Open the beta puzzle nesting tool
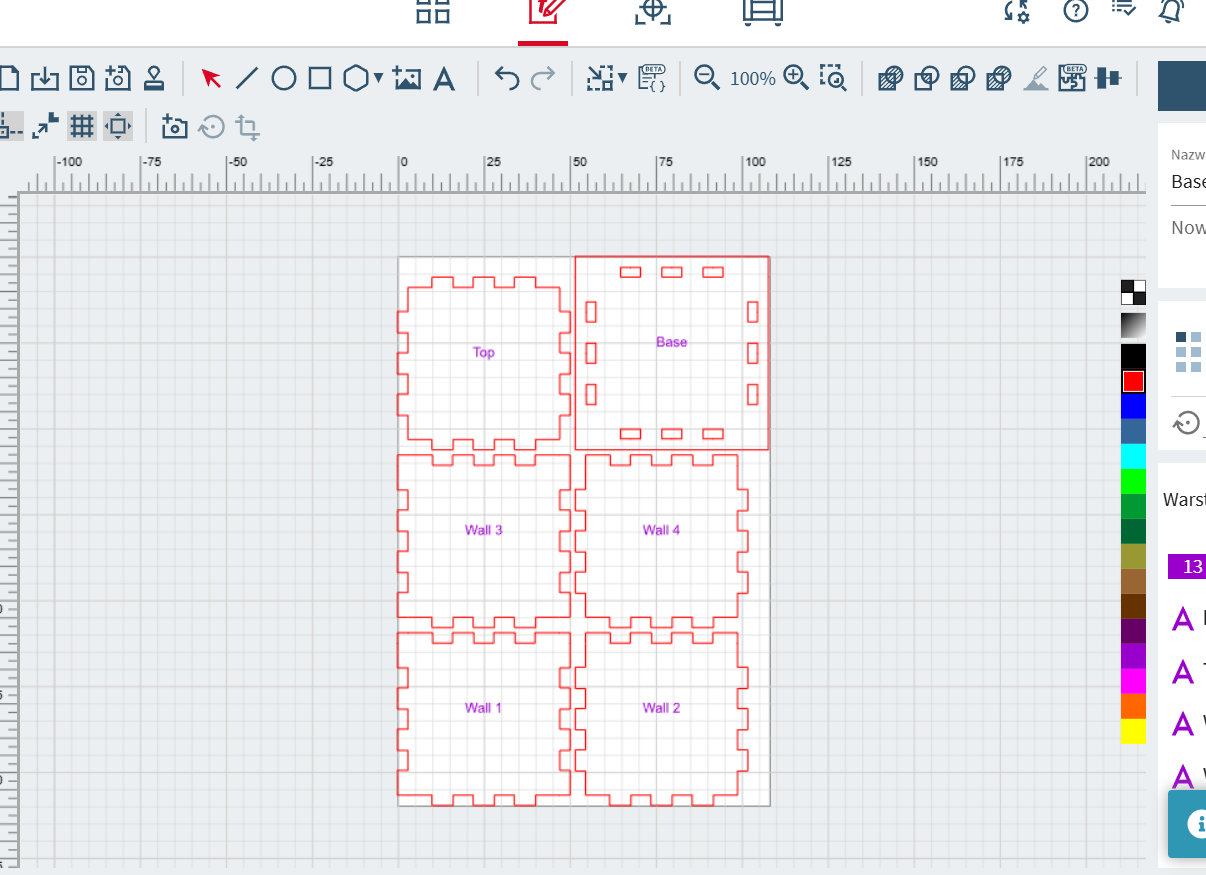This screenshot has width=1206, height=875. pos(1073,78)
